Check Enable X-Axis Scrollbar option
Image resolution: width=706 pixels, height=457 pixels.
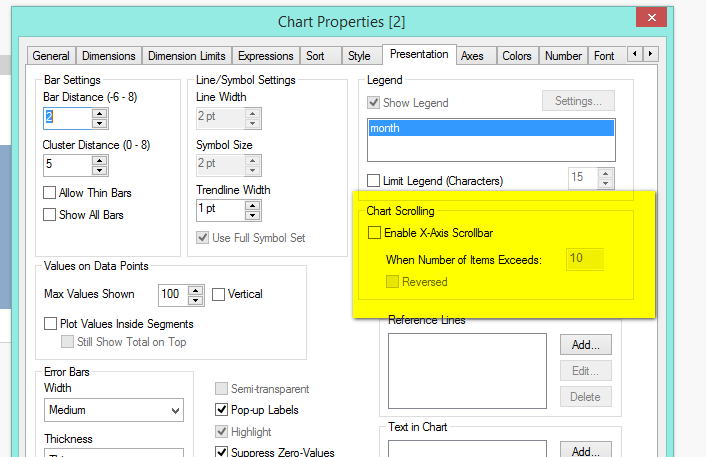tap(374, 233)
